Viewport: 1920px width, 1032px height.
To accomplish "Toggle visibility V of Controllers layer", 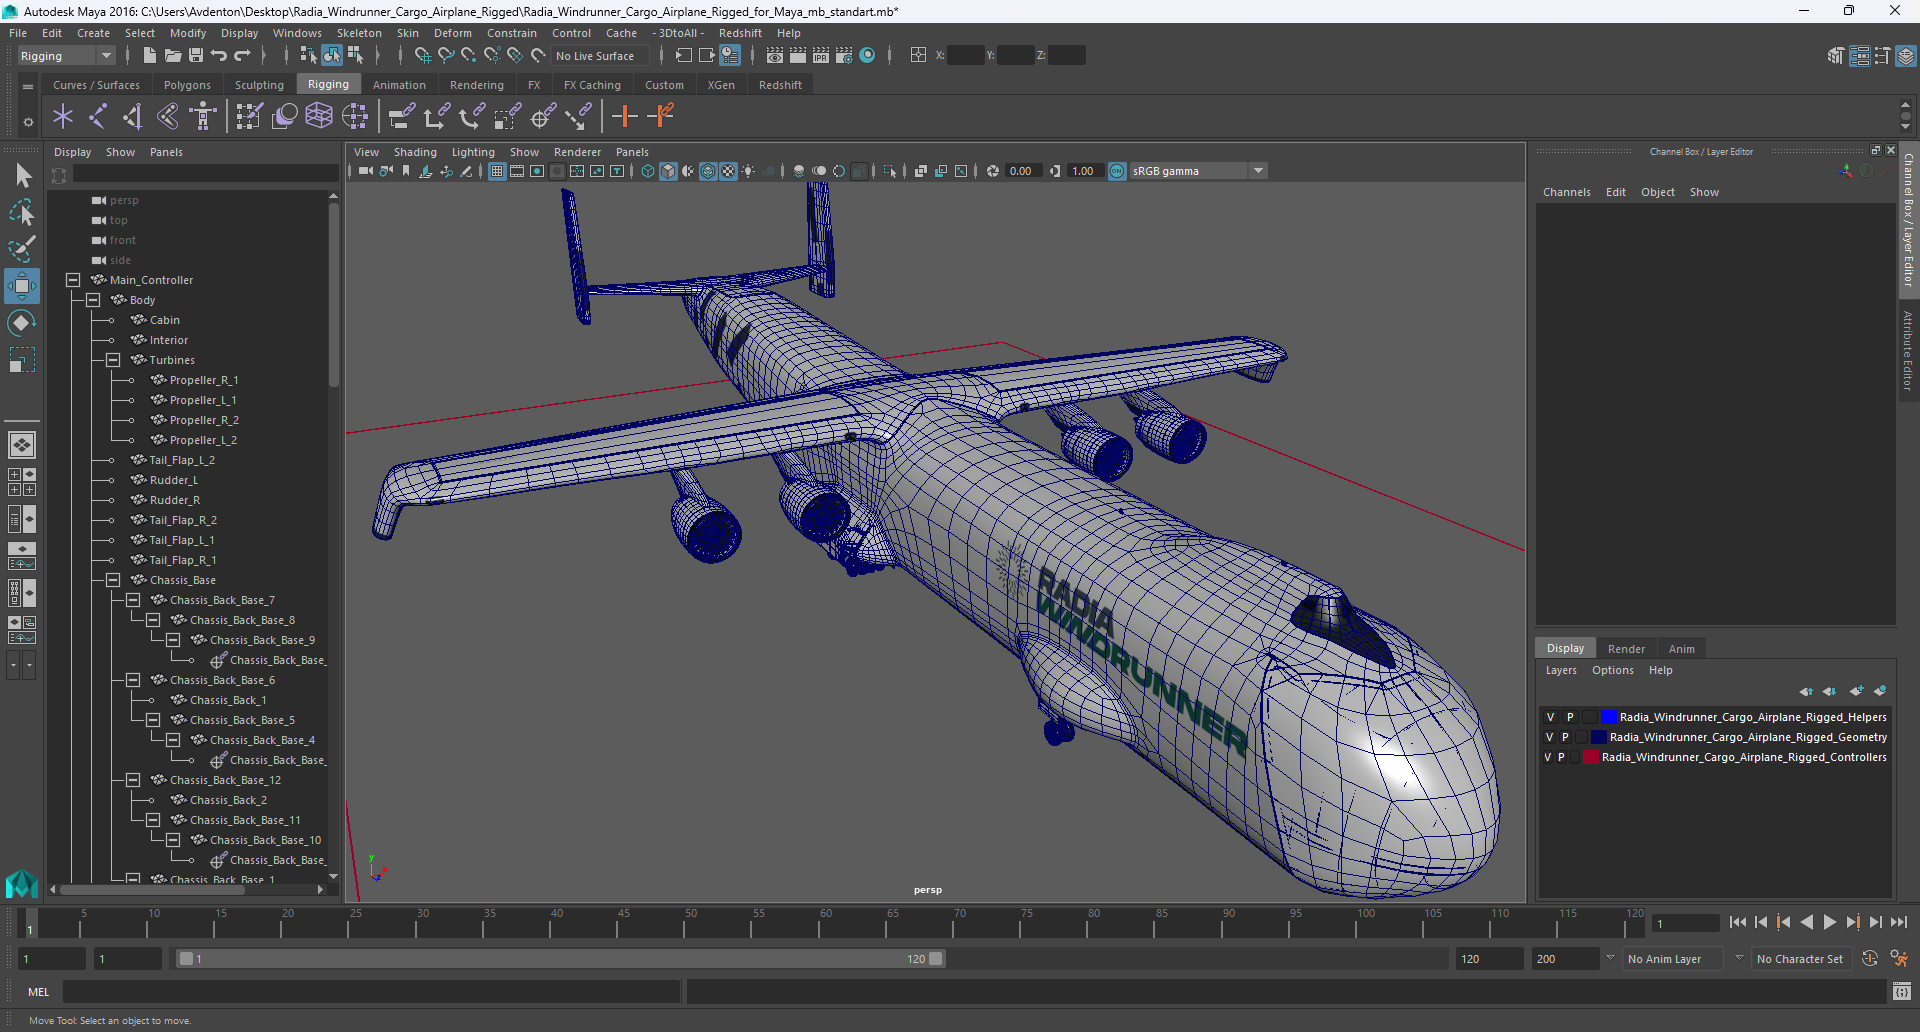I will tap(1547, 757).
